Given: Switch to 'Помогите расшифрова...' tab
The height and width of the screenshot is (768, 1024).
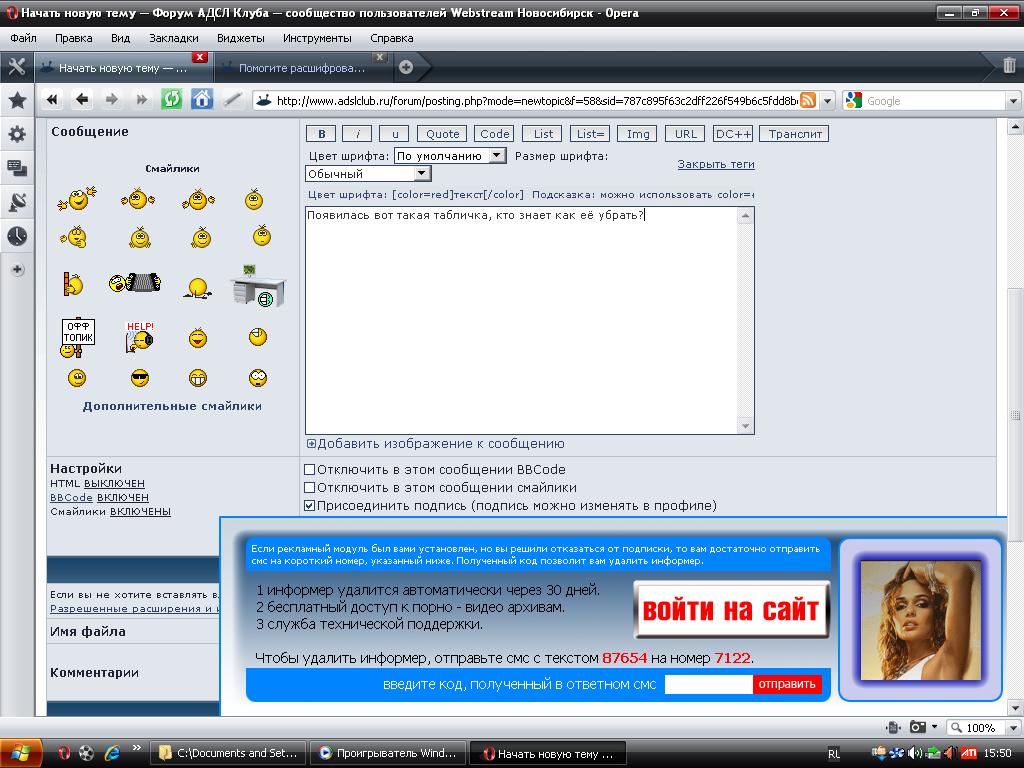Looking at the screenshot, I should point(301,68).
